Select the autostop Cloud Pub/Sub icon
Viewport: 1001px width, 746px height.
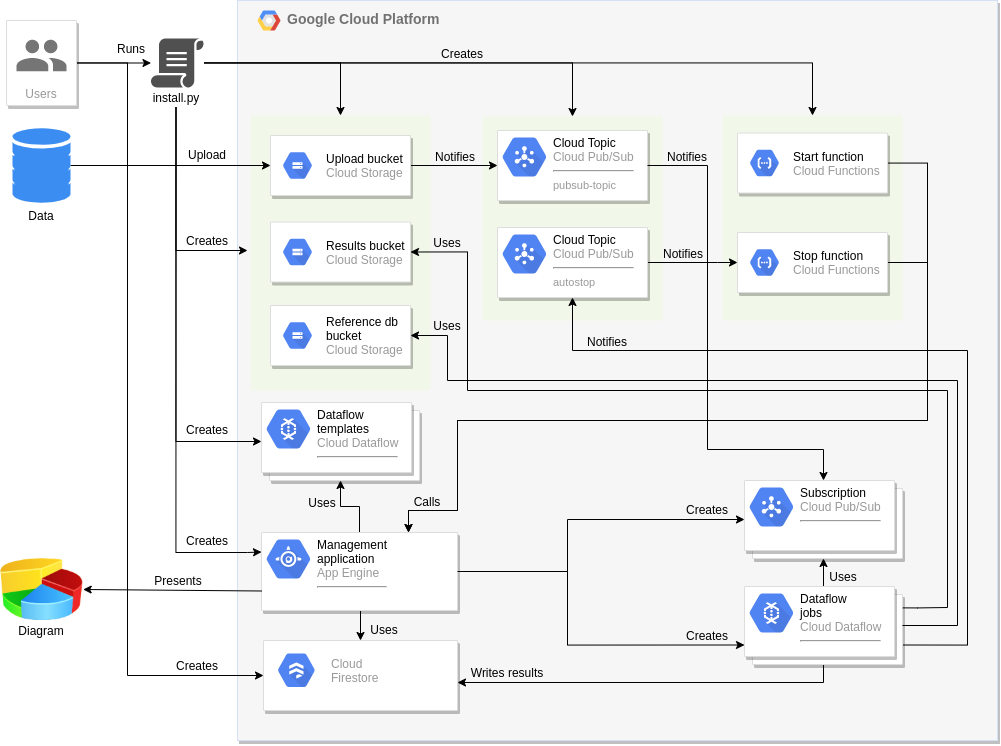[524, 254]
